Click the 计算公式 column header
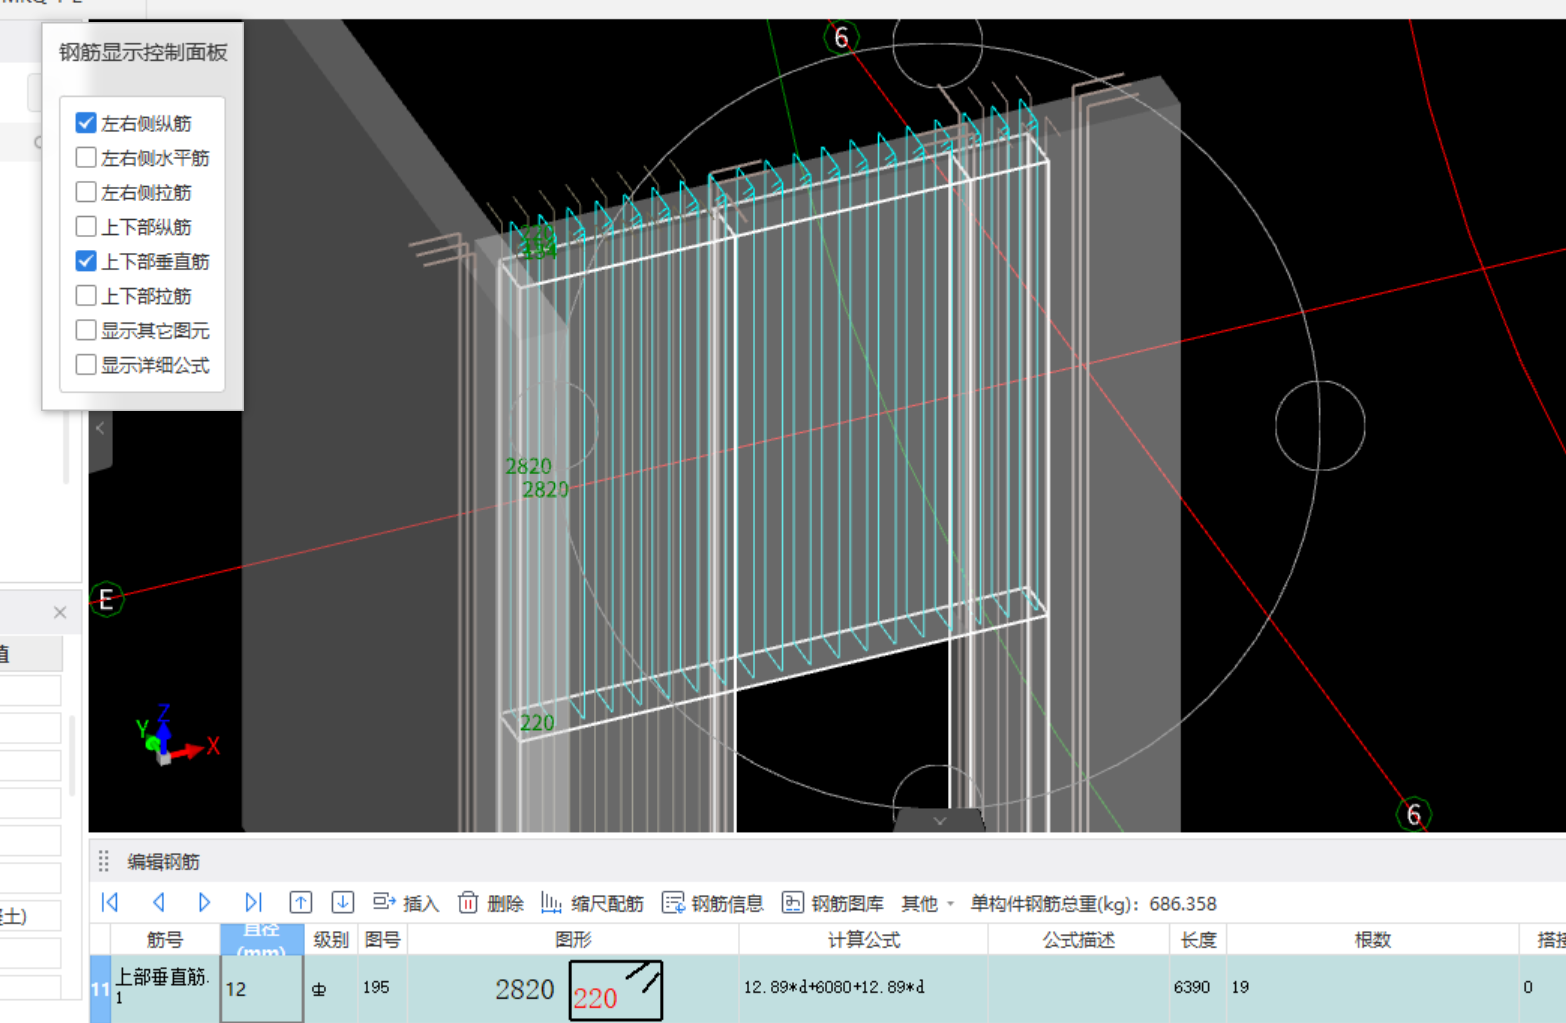1566x1023 pixels. pos(863,940)
